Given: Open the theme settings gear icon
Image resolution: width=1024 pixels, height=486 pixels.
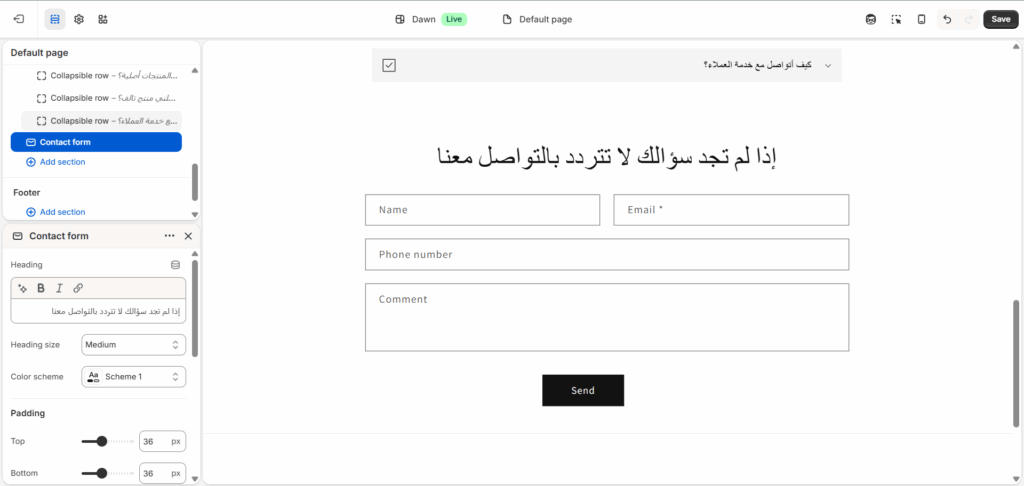Looking at the screenshot, I should click(79, 19).
